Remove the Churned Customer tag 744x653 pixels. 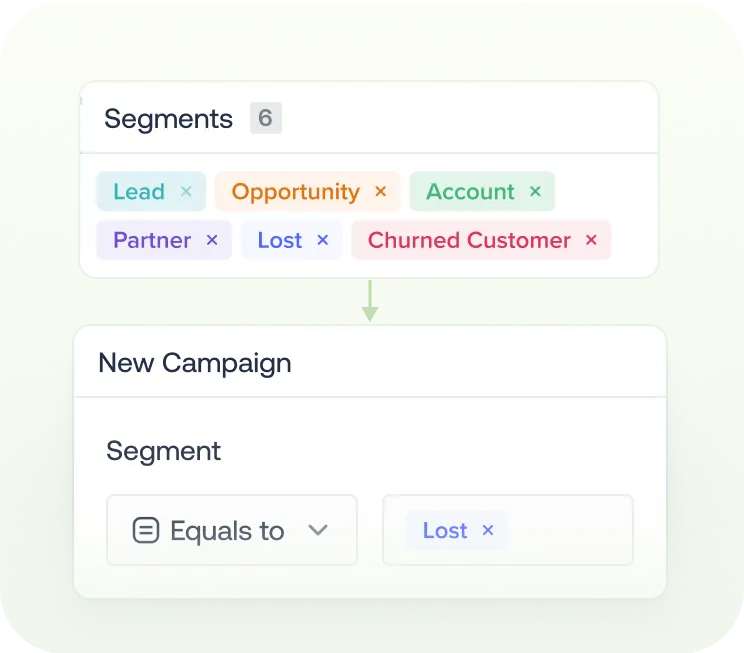(591, 240)
